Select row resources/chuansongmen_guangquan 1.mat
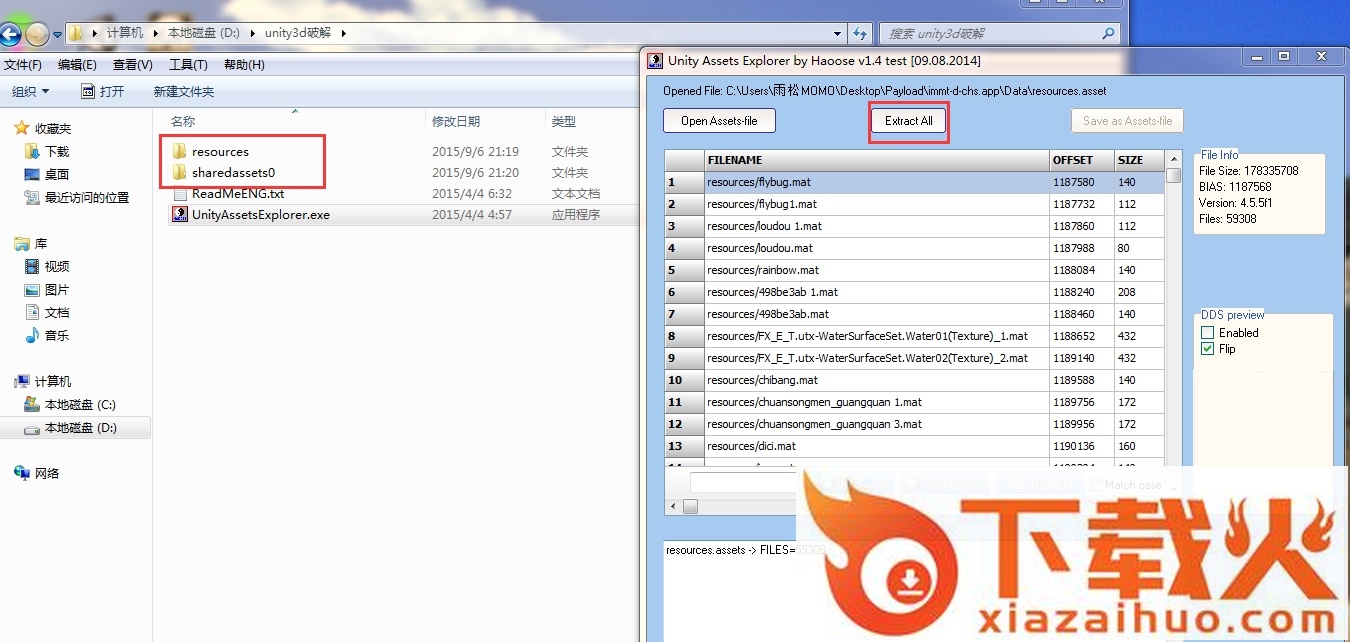1350x642 pixels. pos(914,402)
